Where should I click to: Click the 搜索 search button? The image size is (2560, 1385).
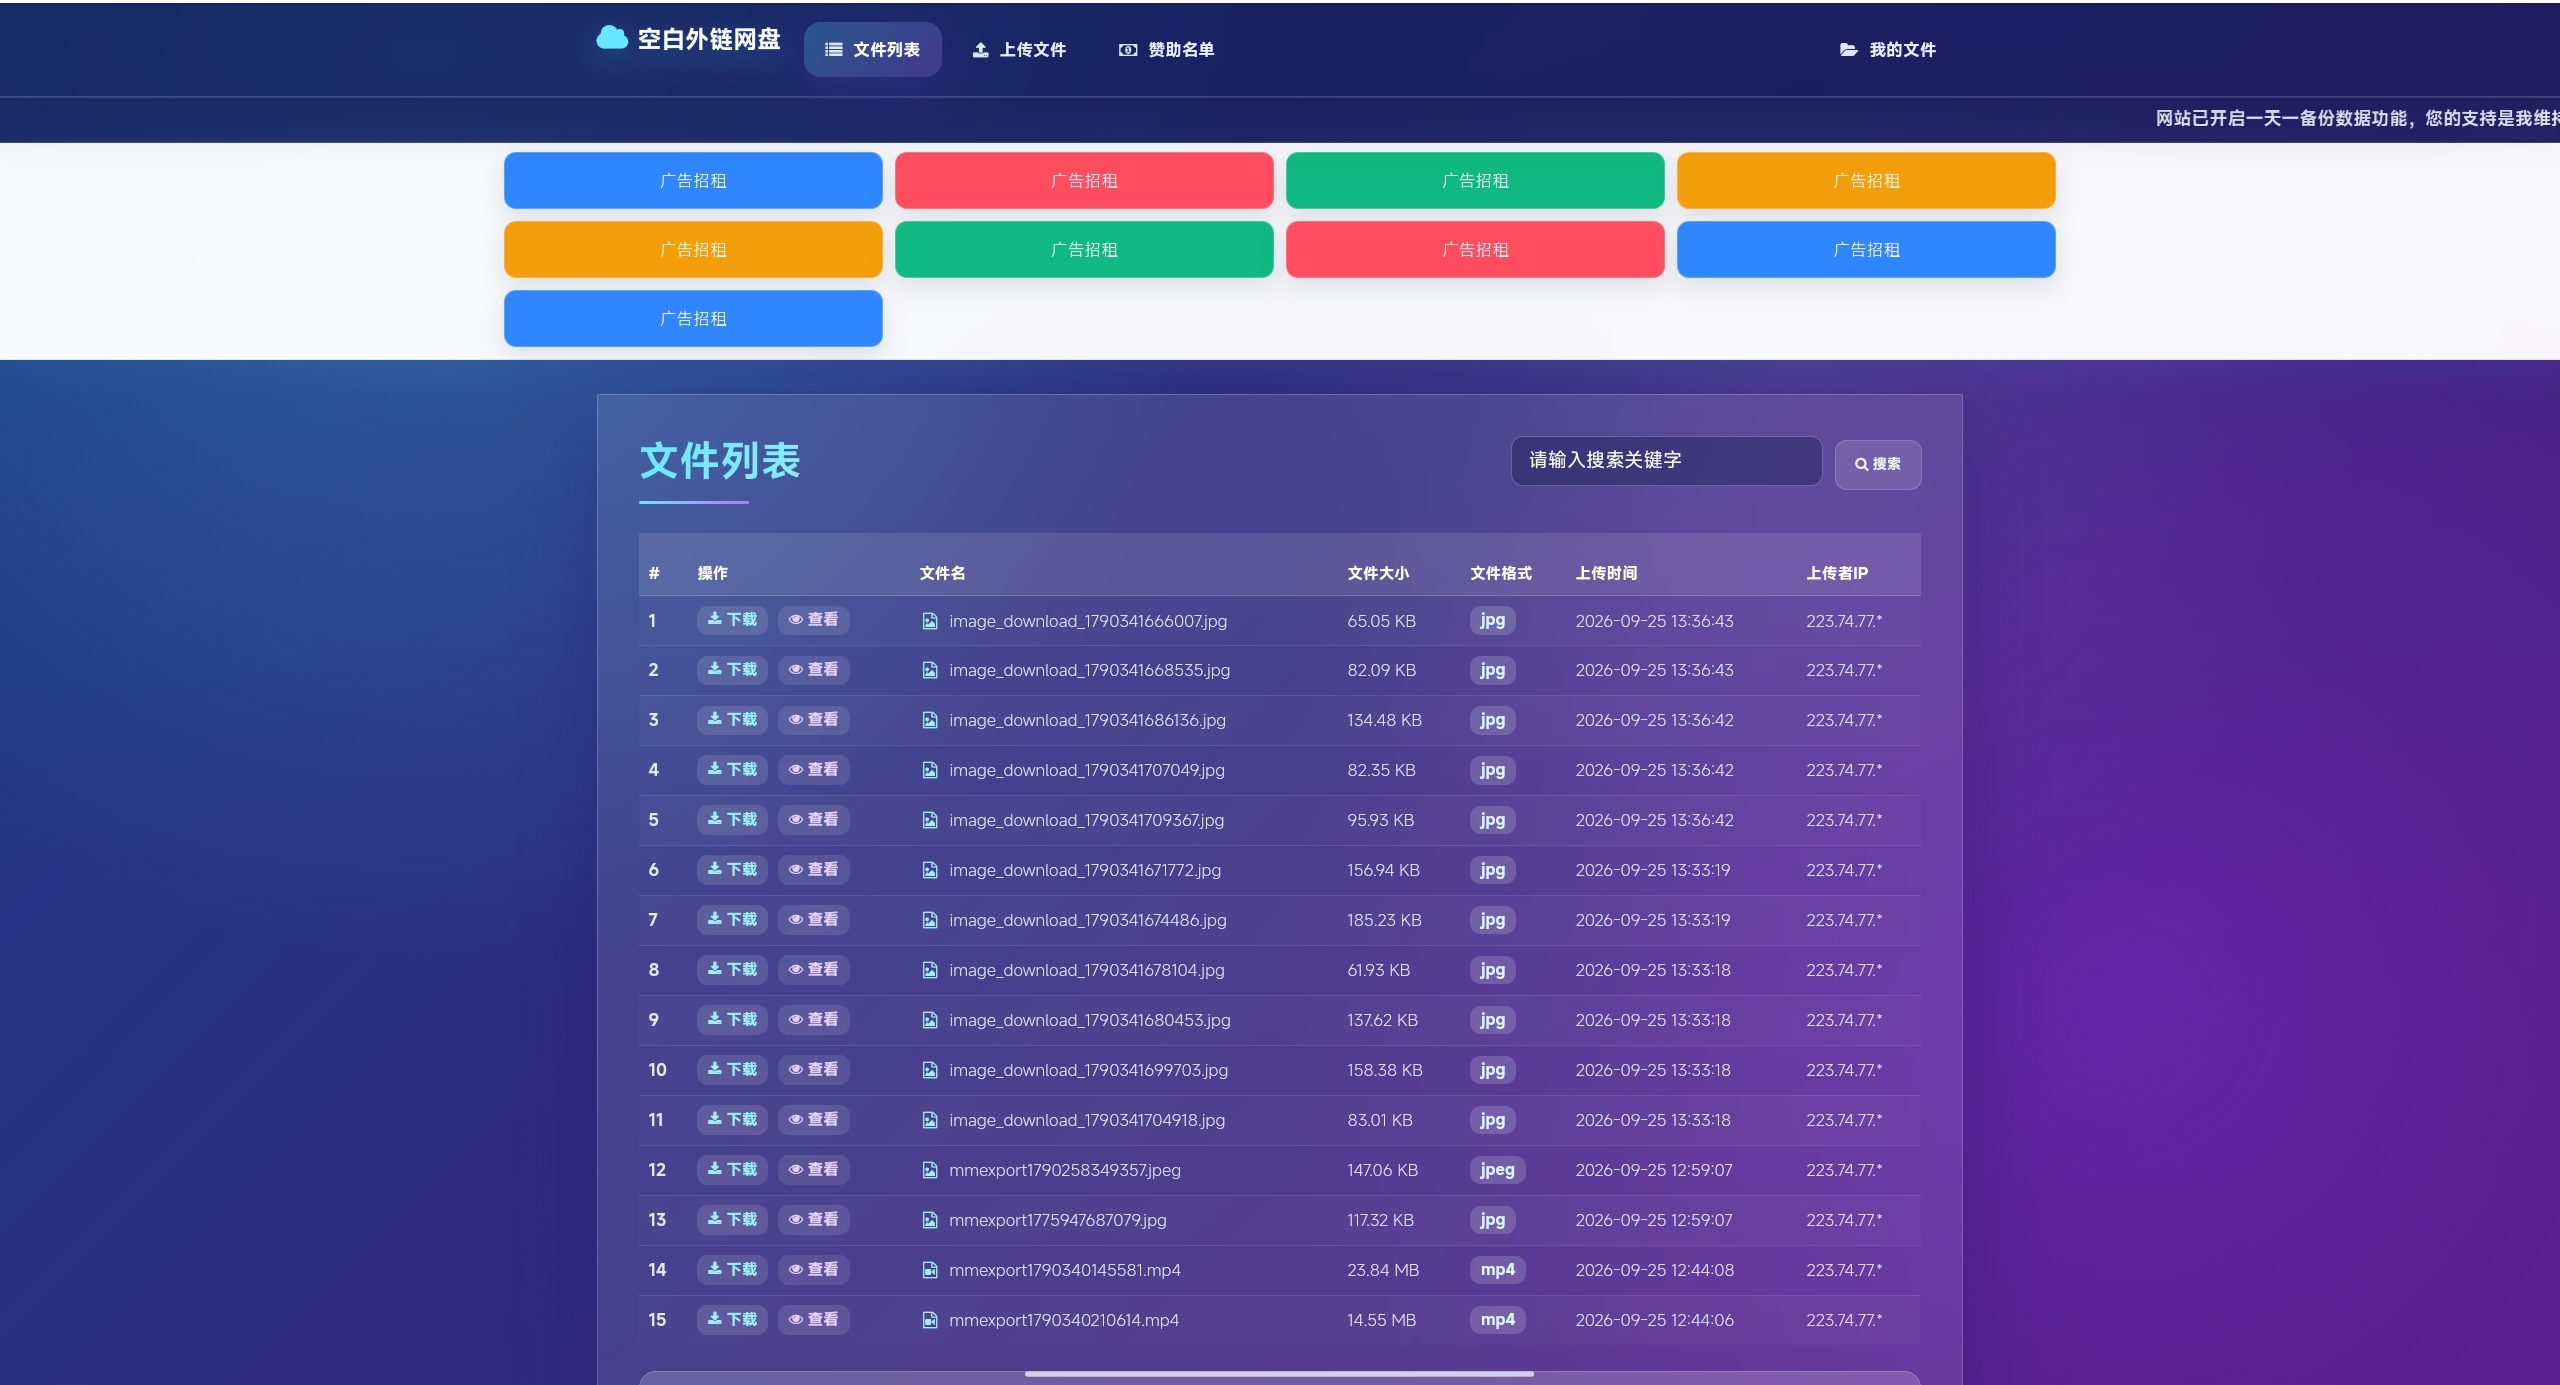click(x=1878, y=464)
